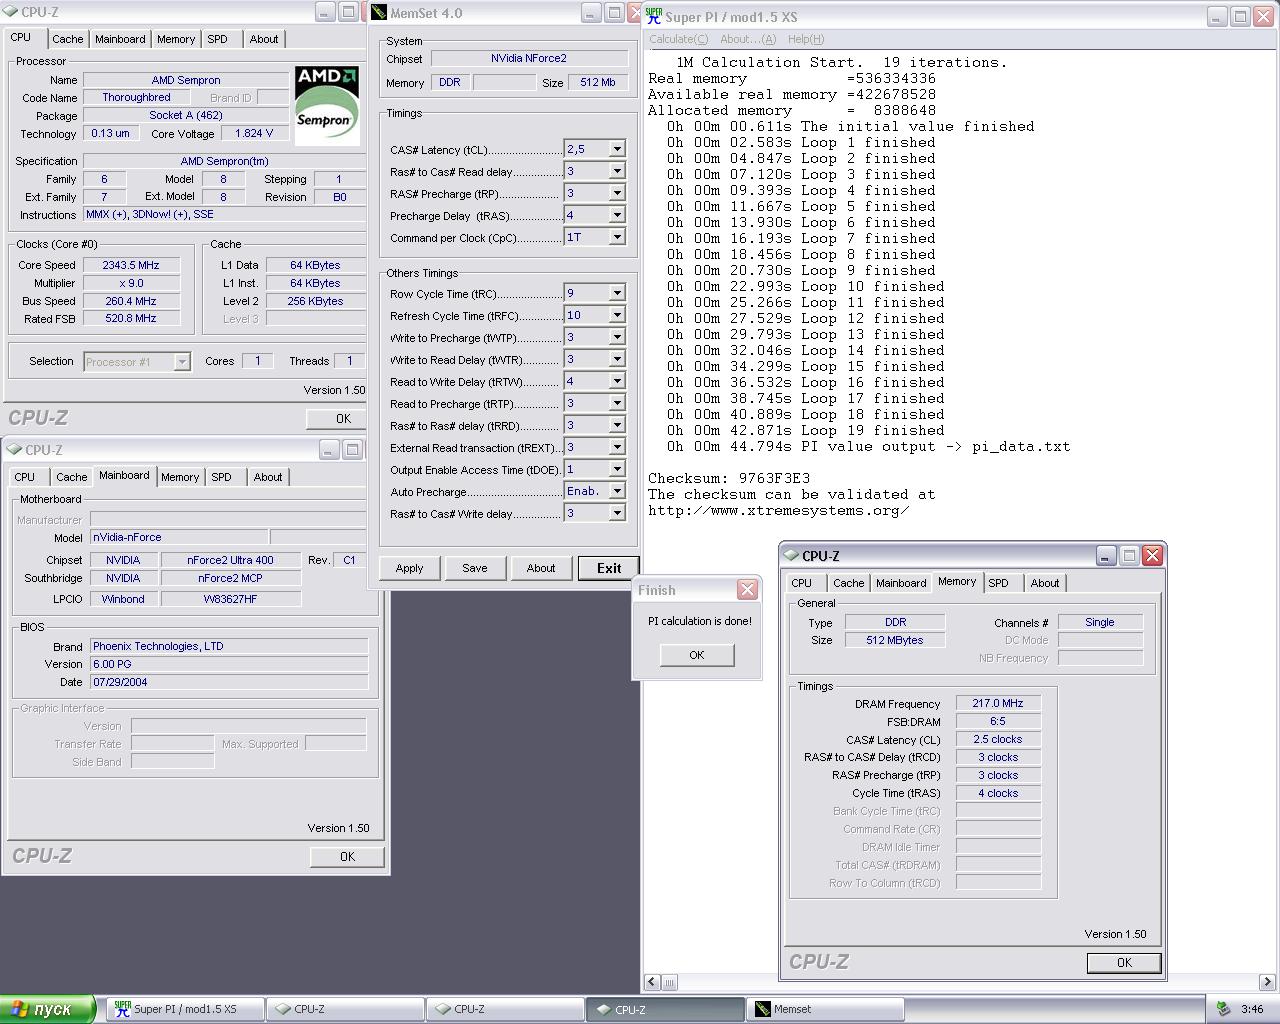Click the Core Voltage 1.824 V field

pyautogui.click(x=253, y=133)
